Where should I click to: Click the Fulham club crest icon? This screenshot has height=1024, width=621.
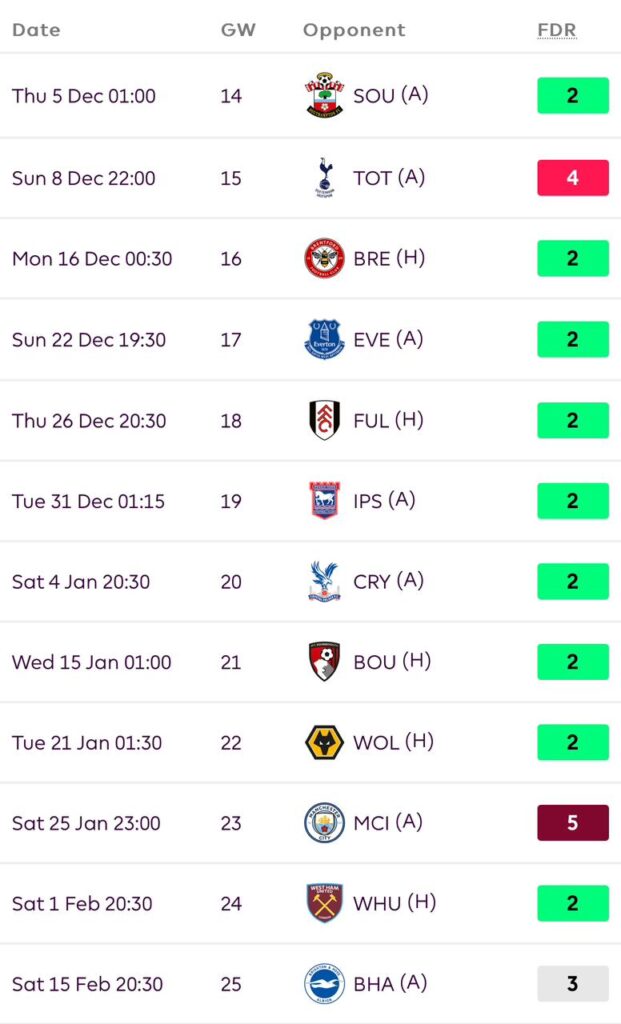(324, 420)
